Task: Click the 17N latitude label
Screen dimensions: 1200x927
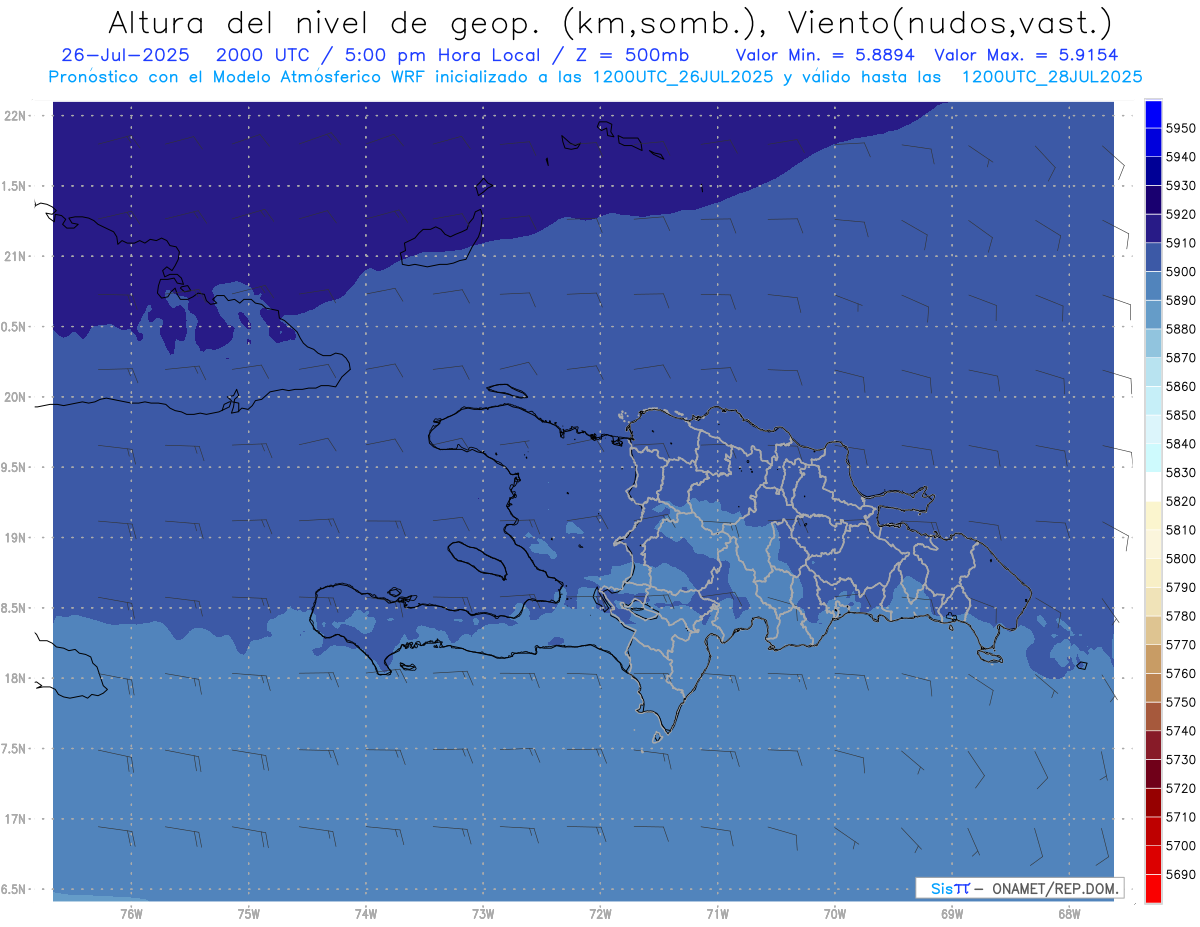Action: coord(16,818)
